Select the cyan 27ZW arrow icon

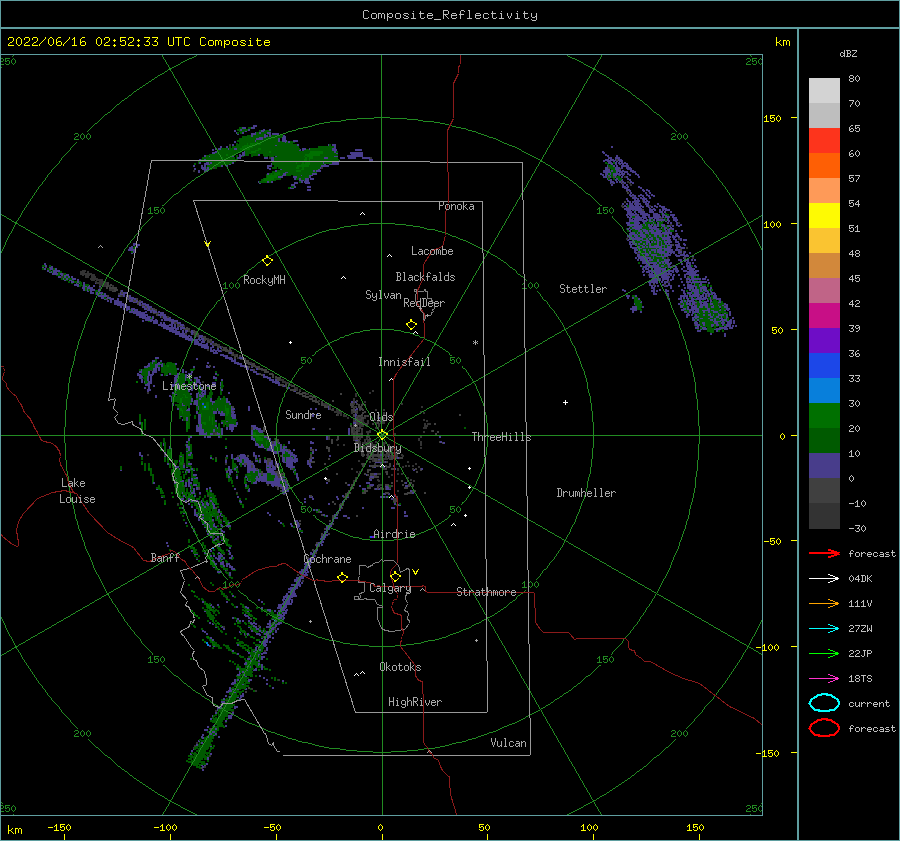coord(824,629)
